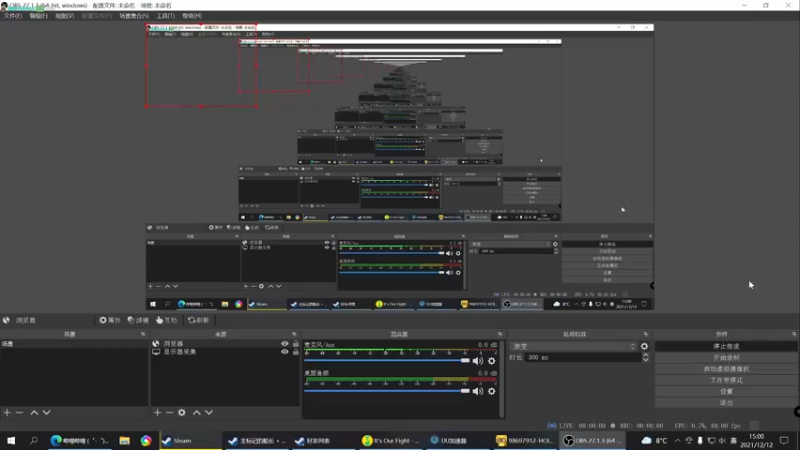Open 设置 settings button in Controls
800x450 pixels.
[726, 391]
